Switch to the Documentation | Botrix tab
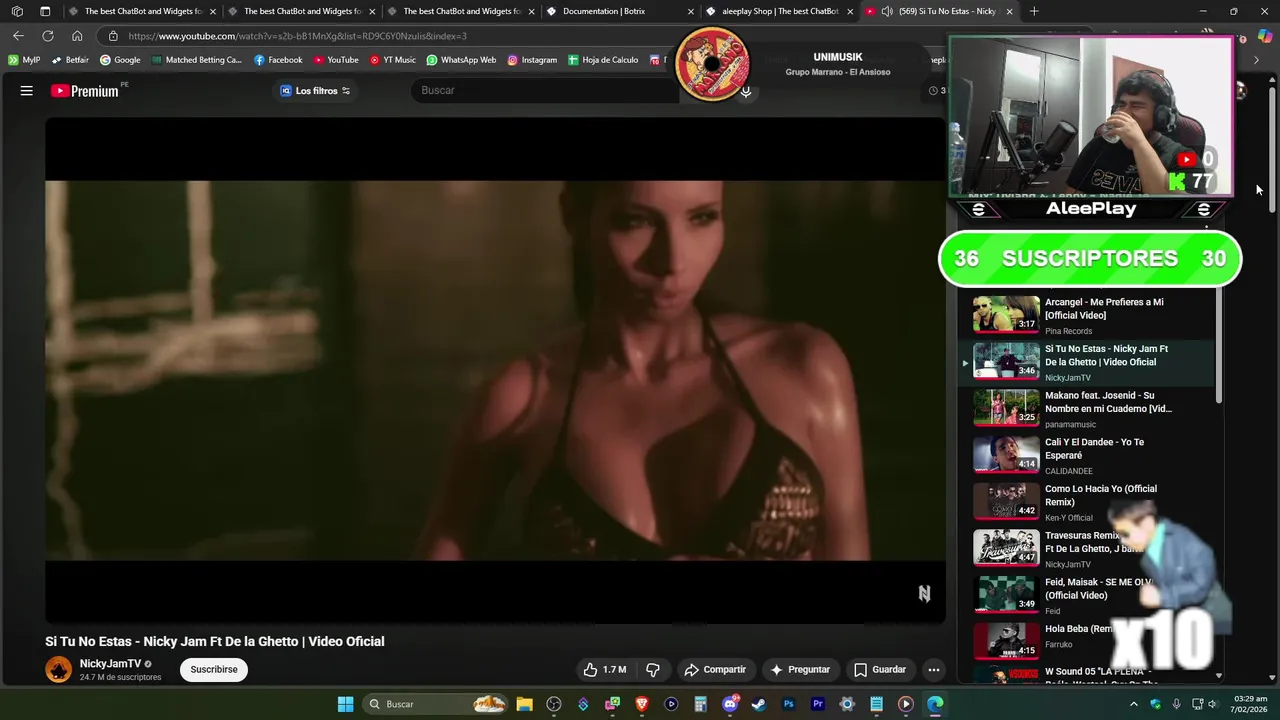This screenshot has height=720, width=1280. (x=621, y=11)
